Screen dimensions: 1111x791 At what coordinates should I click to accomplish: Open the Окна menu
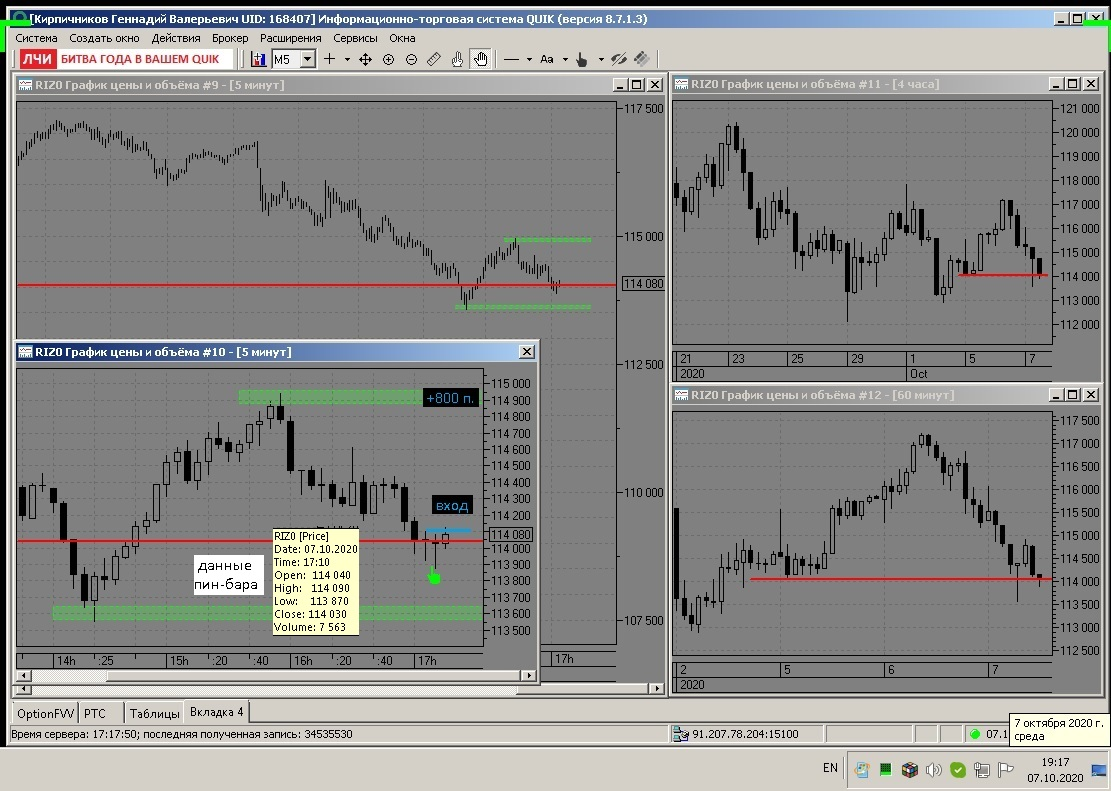click(402, 38)
